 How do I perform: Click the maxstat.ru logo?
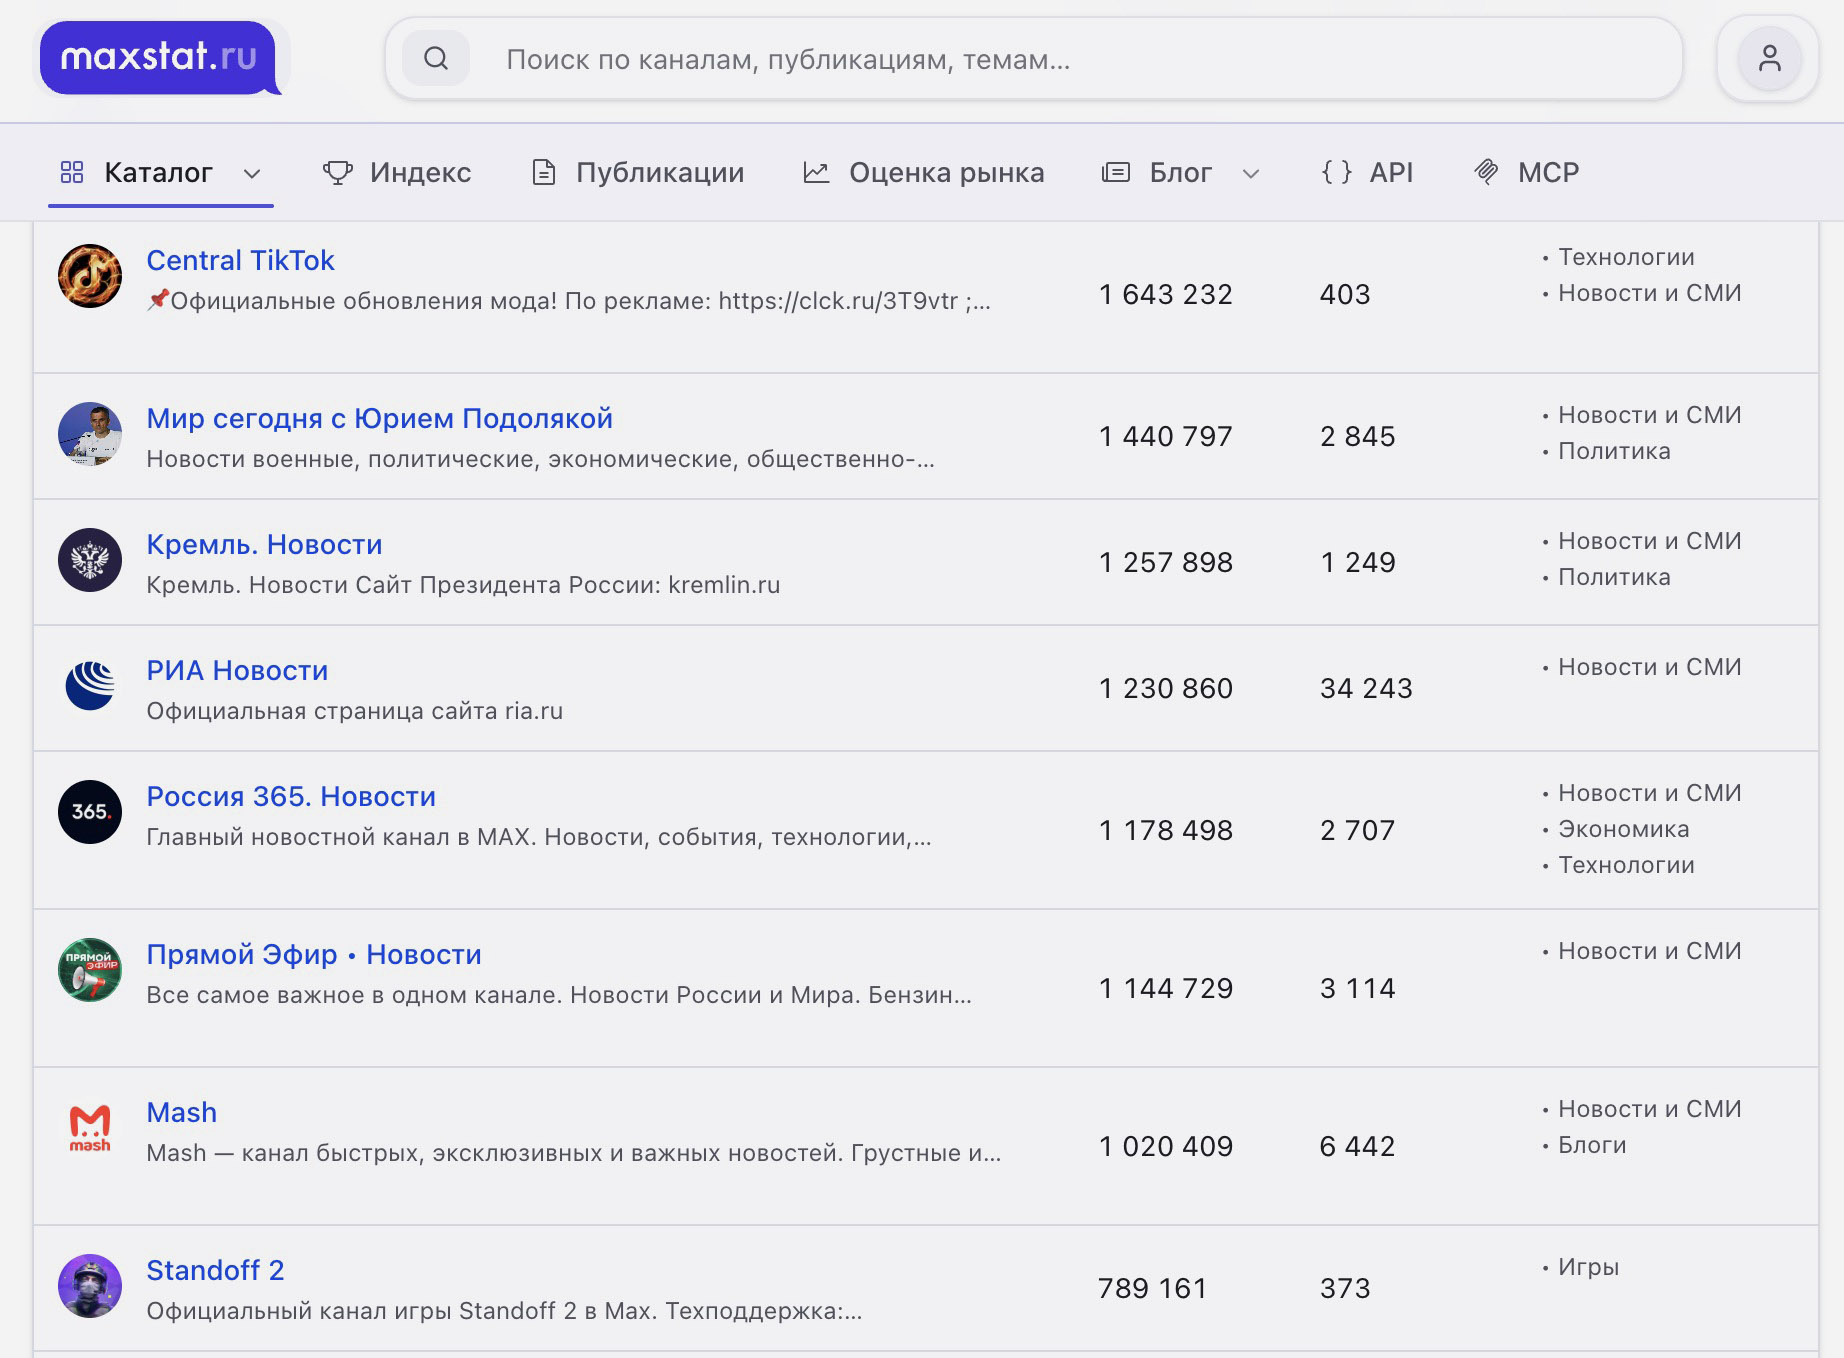[x=160, y=58]
